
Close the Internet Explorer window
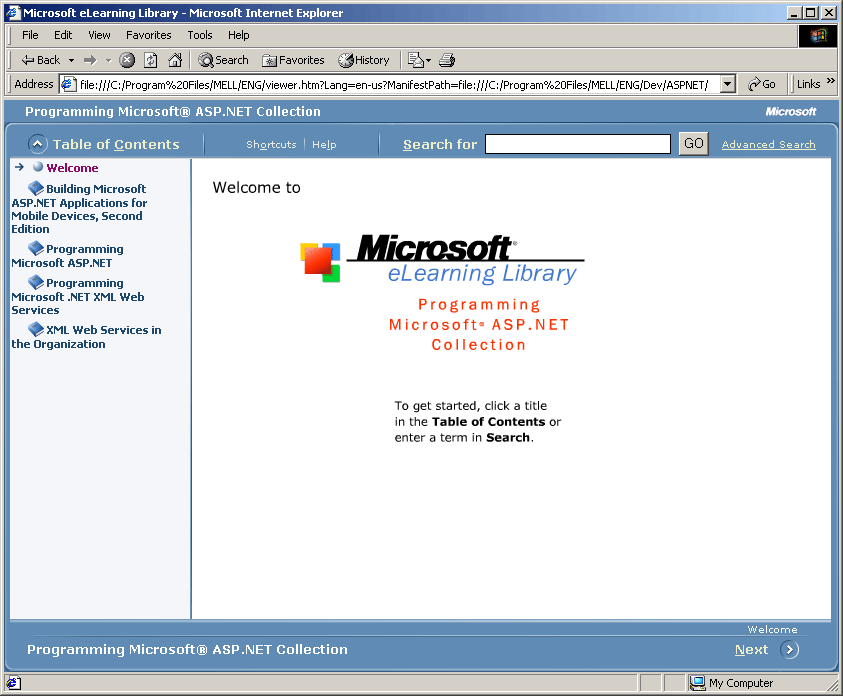[829, 12]
